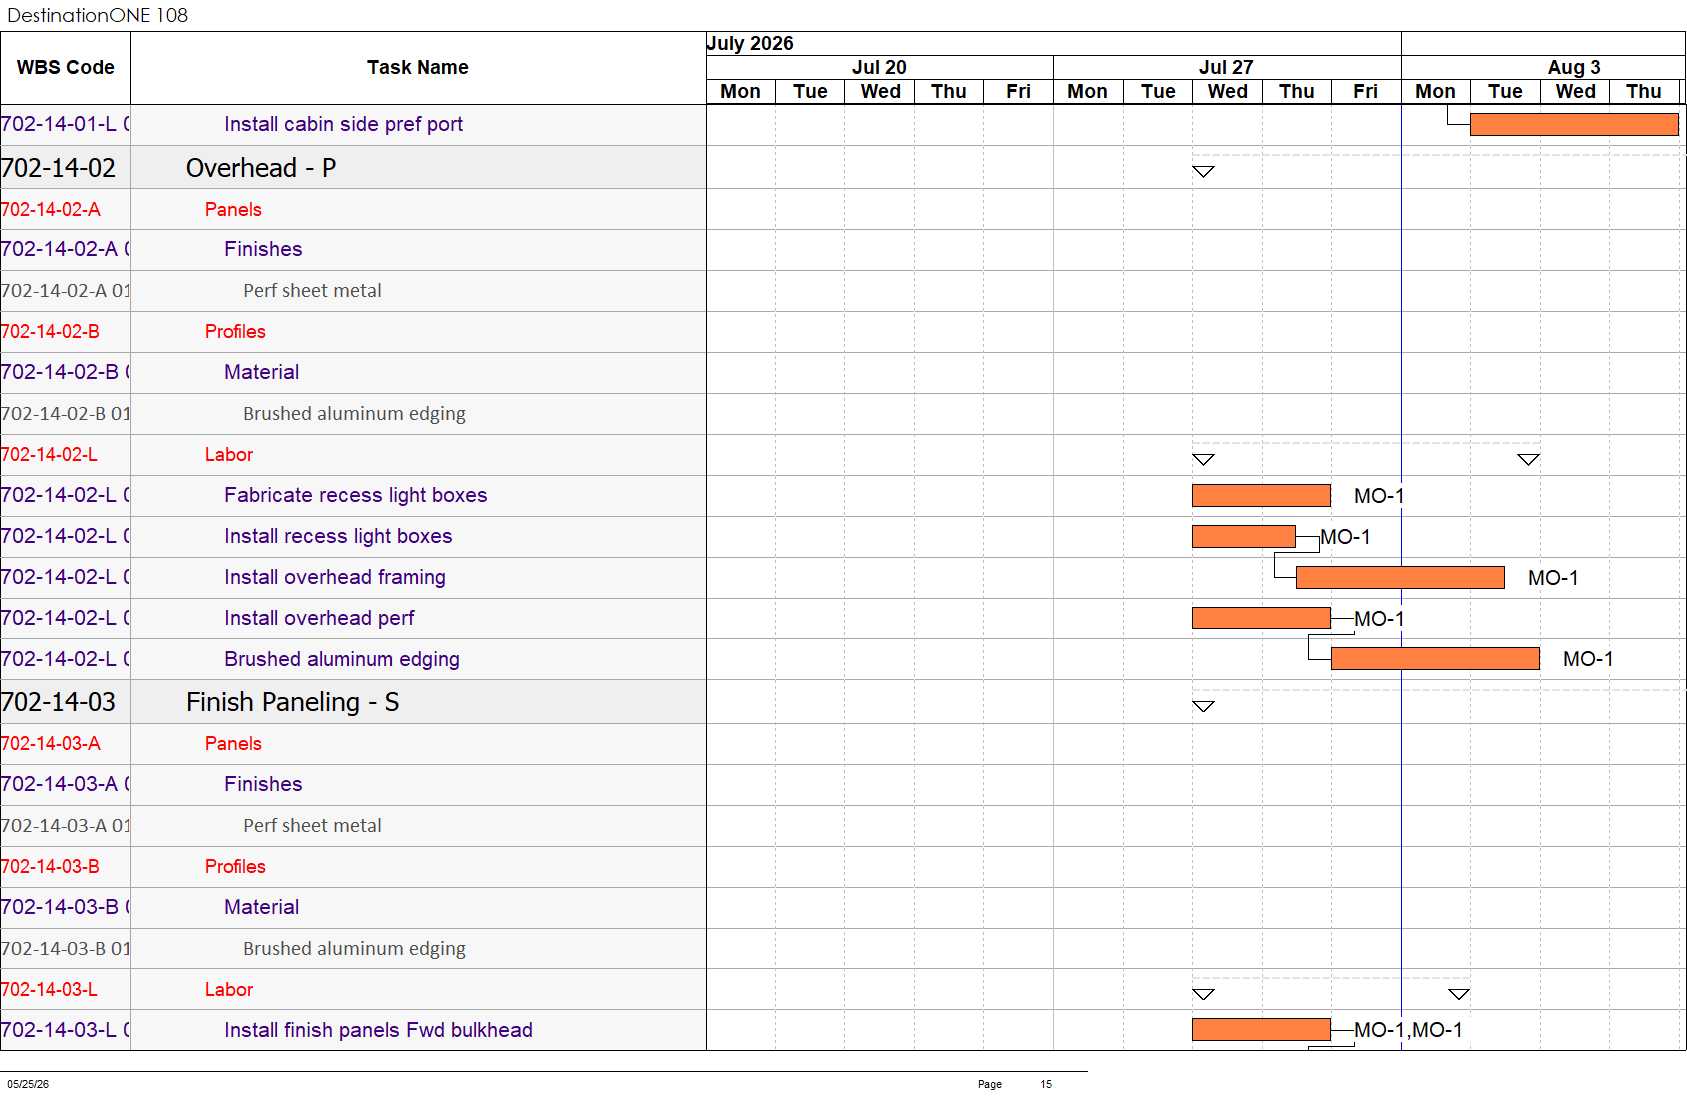
Task: Click the Install cabin side pref port Gantt bar
Action: click(x=1574, y=124)
